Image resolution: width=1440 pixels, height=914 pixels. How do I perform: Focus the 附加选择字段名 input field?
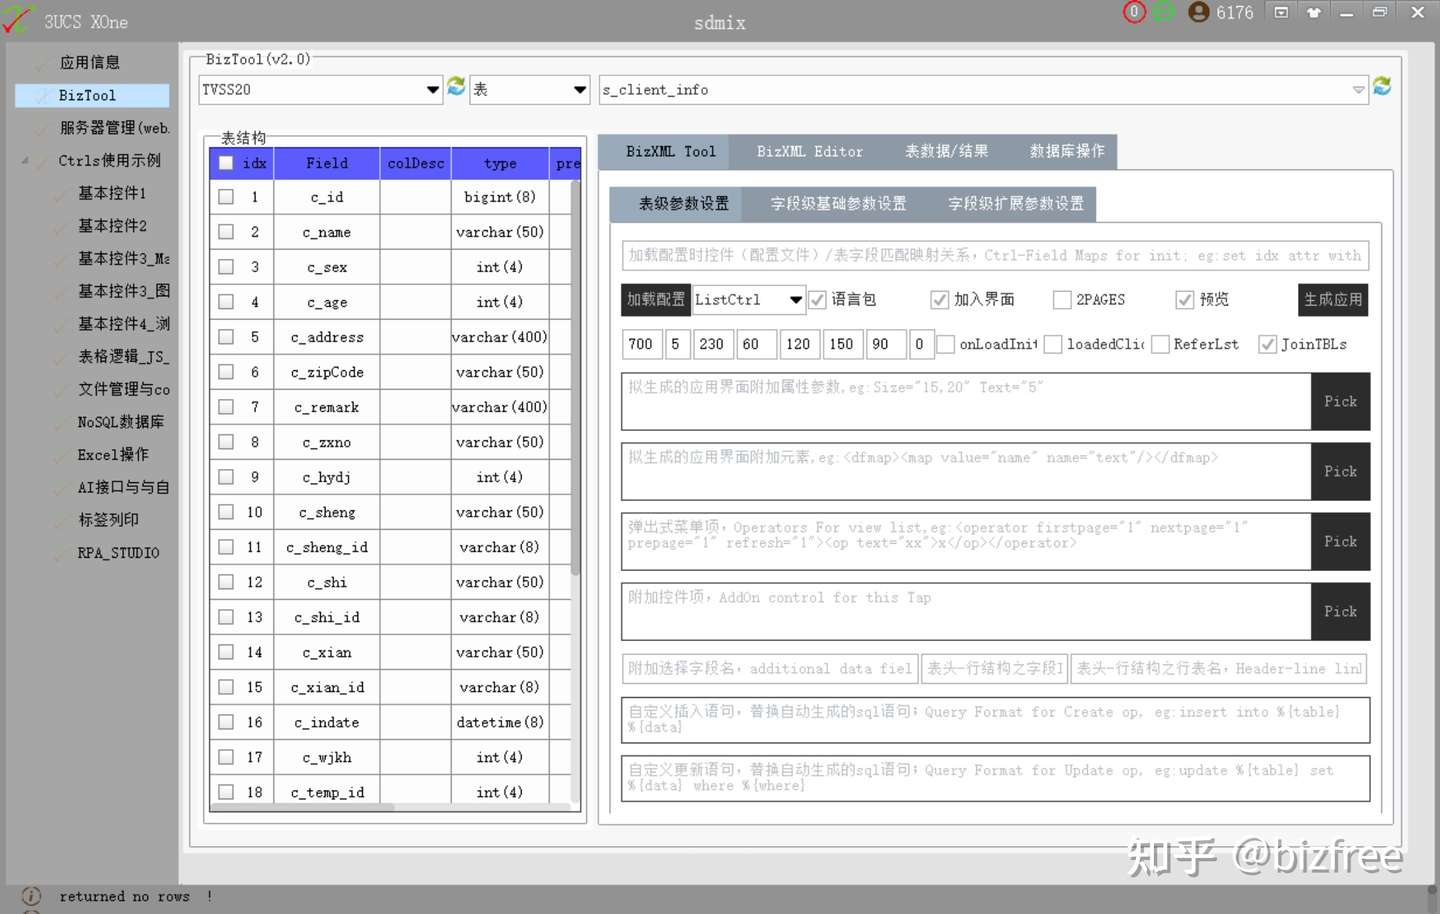[769, 669]
